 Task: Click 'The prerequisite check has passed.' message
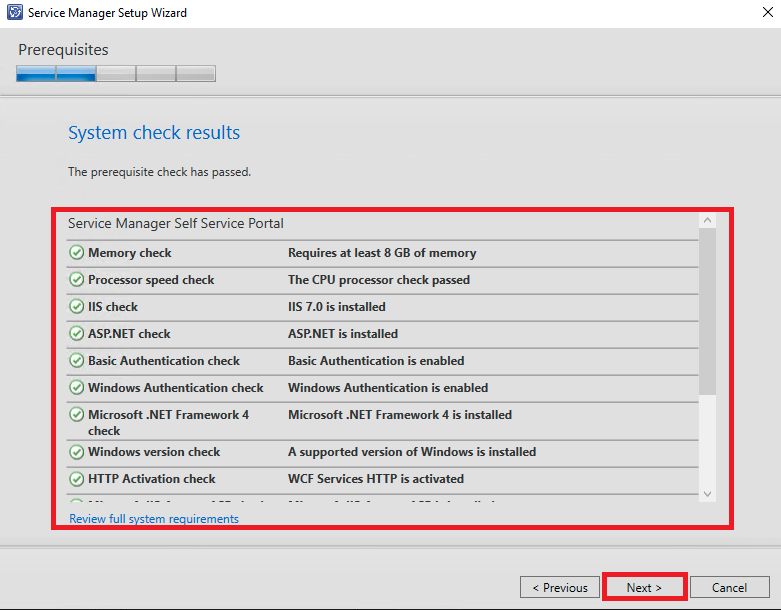(x=159, y=172)
